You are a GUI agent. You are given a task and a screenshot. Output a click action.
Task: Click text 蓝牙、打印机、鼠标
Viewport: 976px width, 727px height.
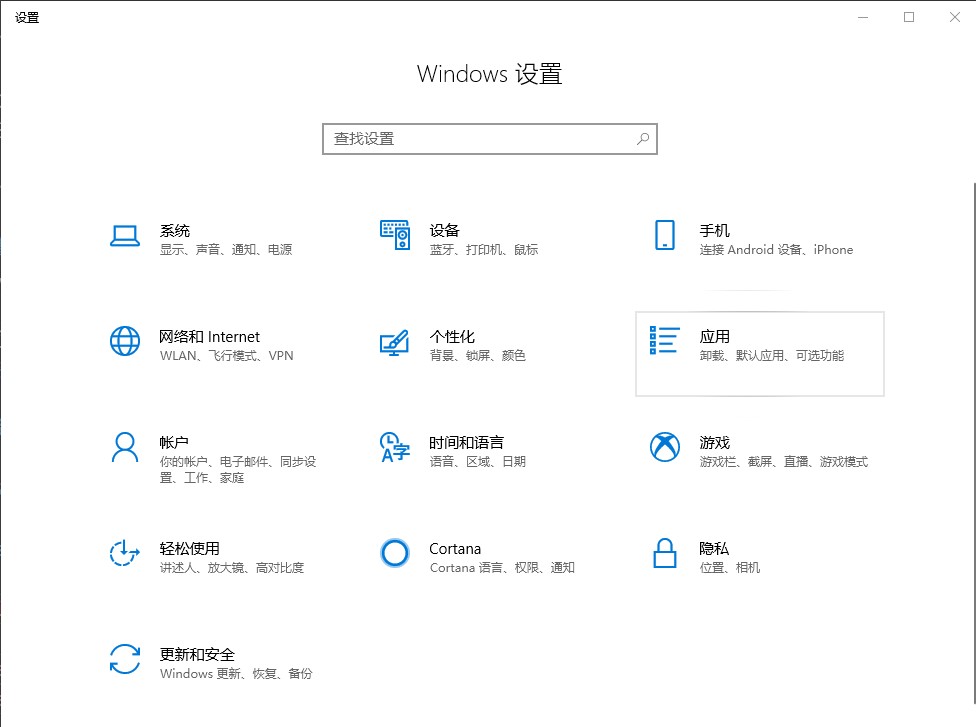[x=484, y=250]
